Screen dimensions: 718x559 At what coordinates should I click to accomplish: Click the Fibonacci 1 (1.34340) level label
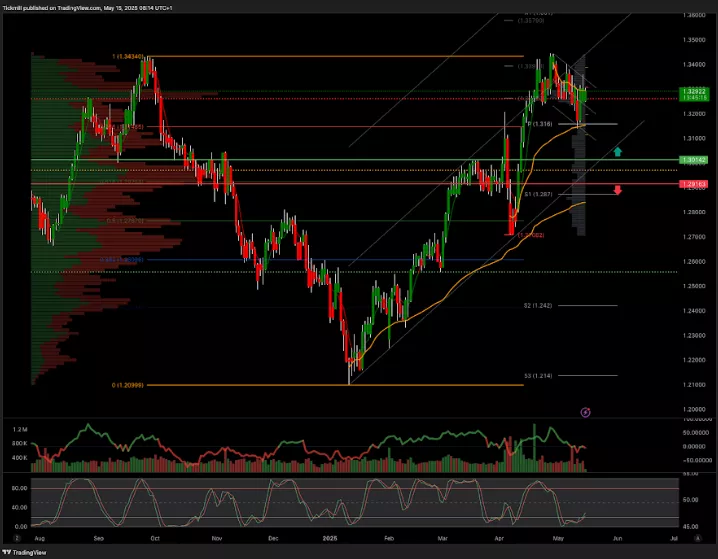pyautogui.click(x=129, y=57)
